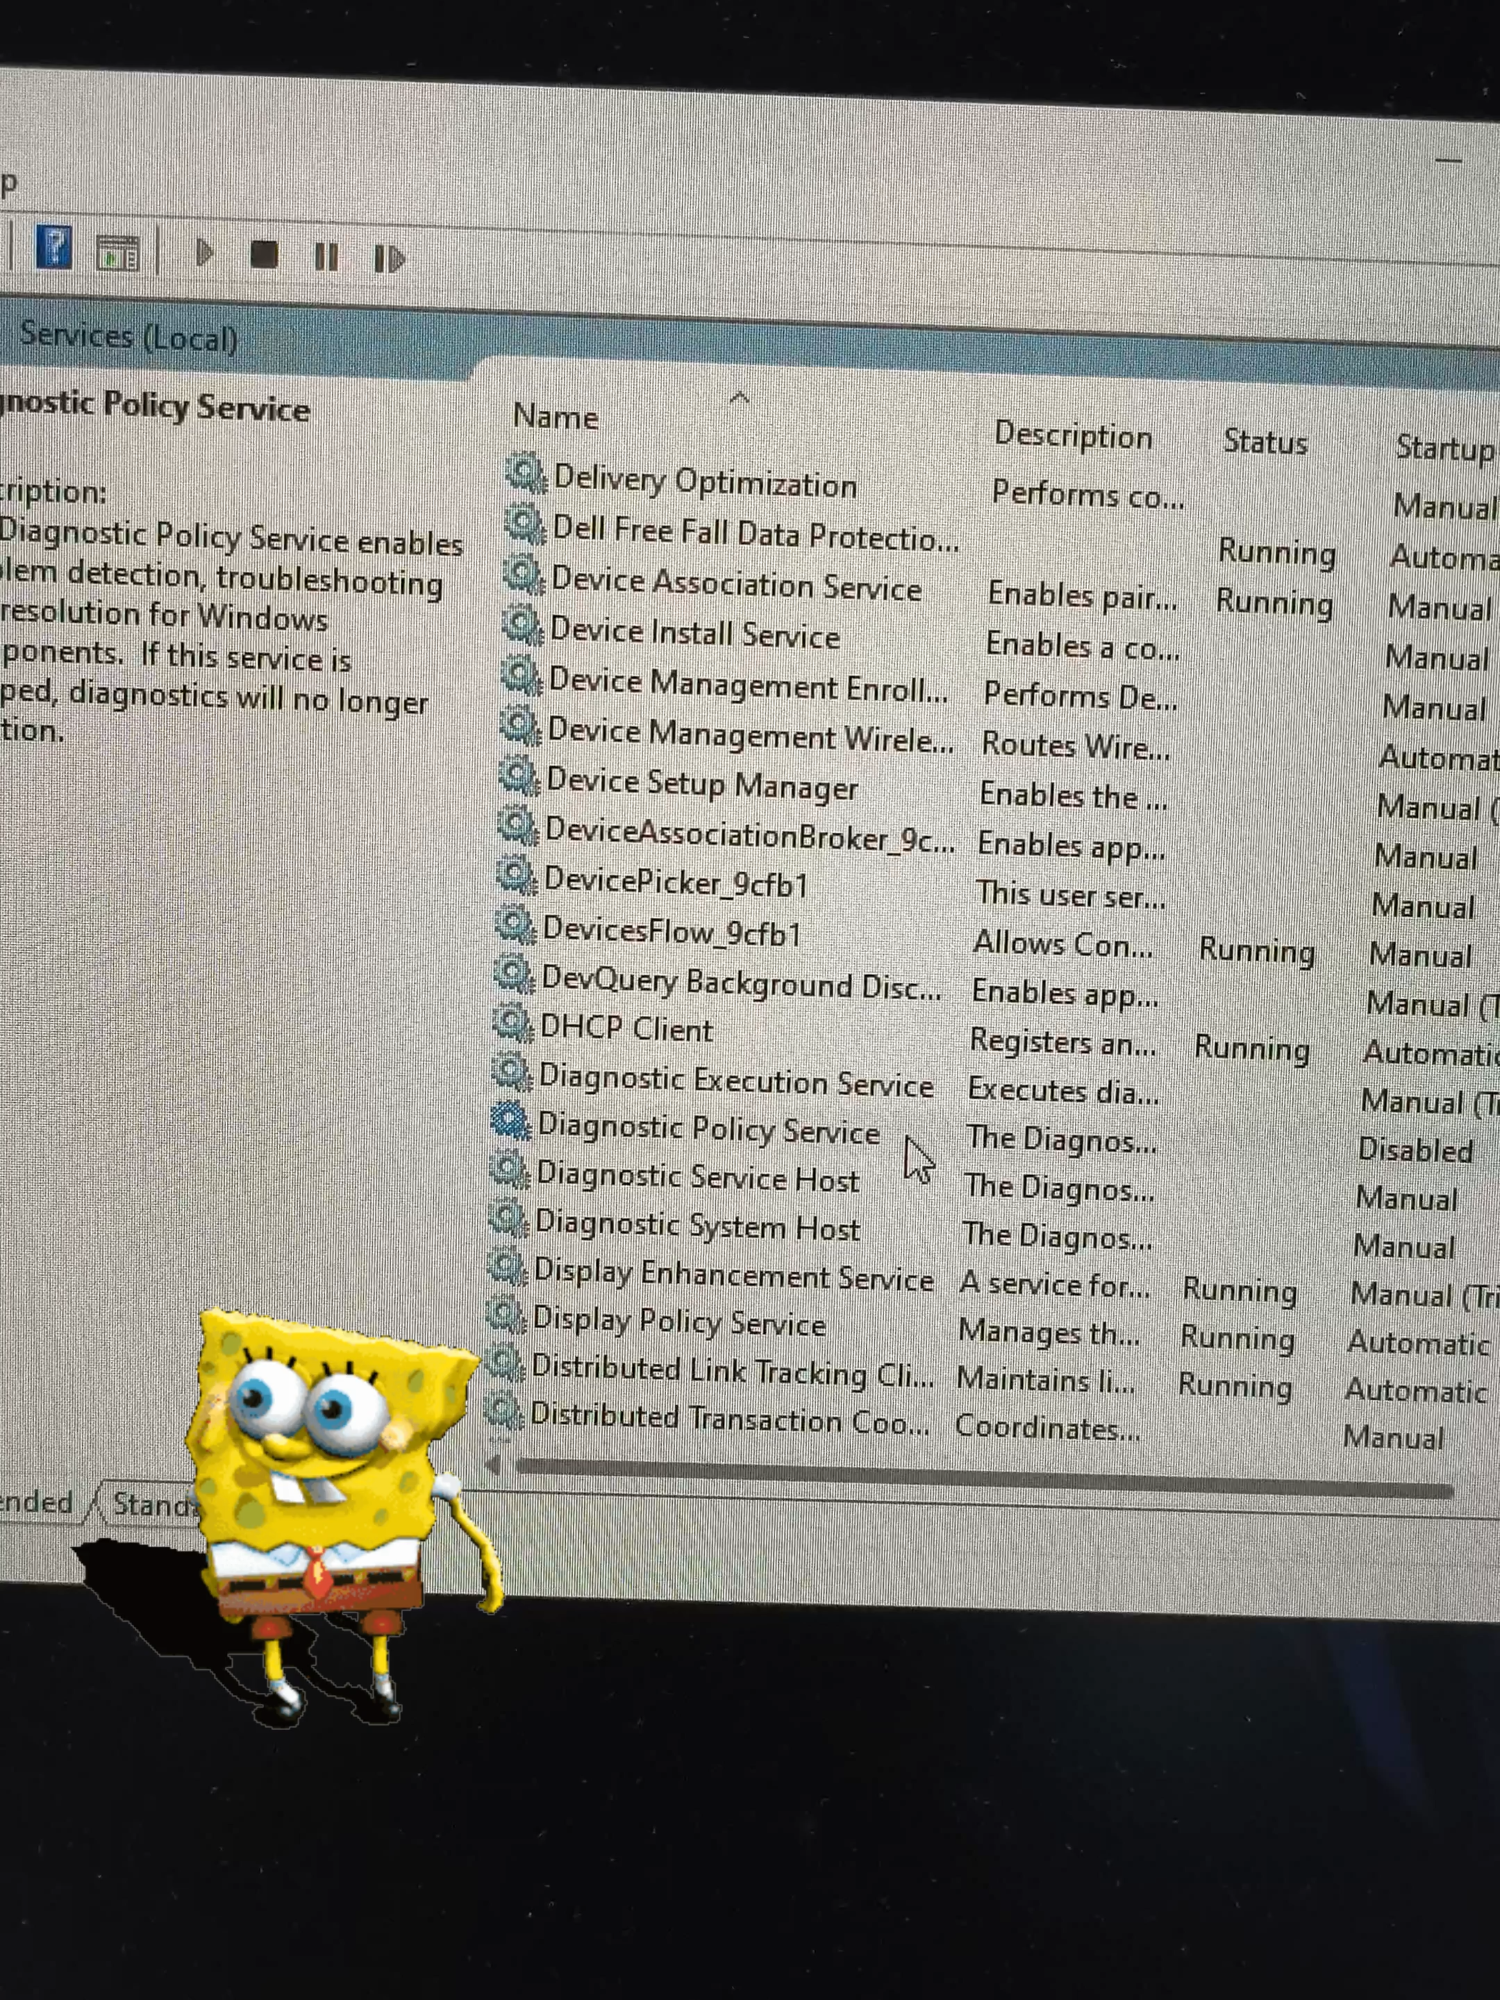Click the "This user ser..." description cell
Screen dimensions: 1500x2000
[1071, 894]
